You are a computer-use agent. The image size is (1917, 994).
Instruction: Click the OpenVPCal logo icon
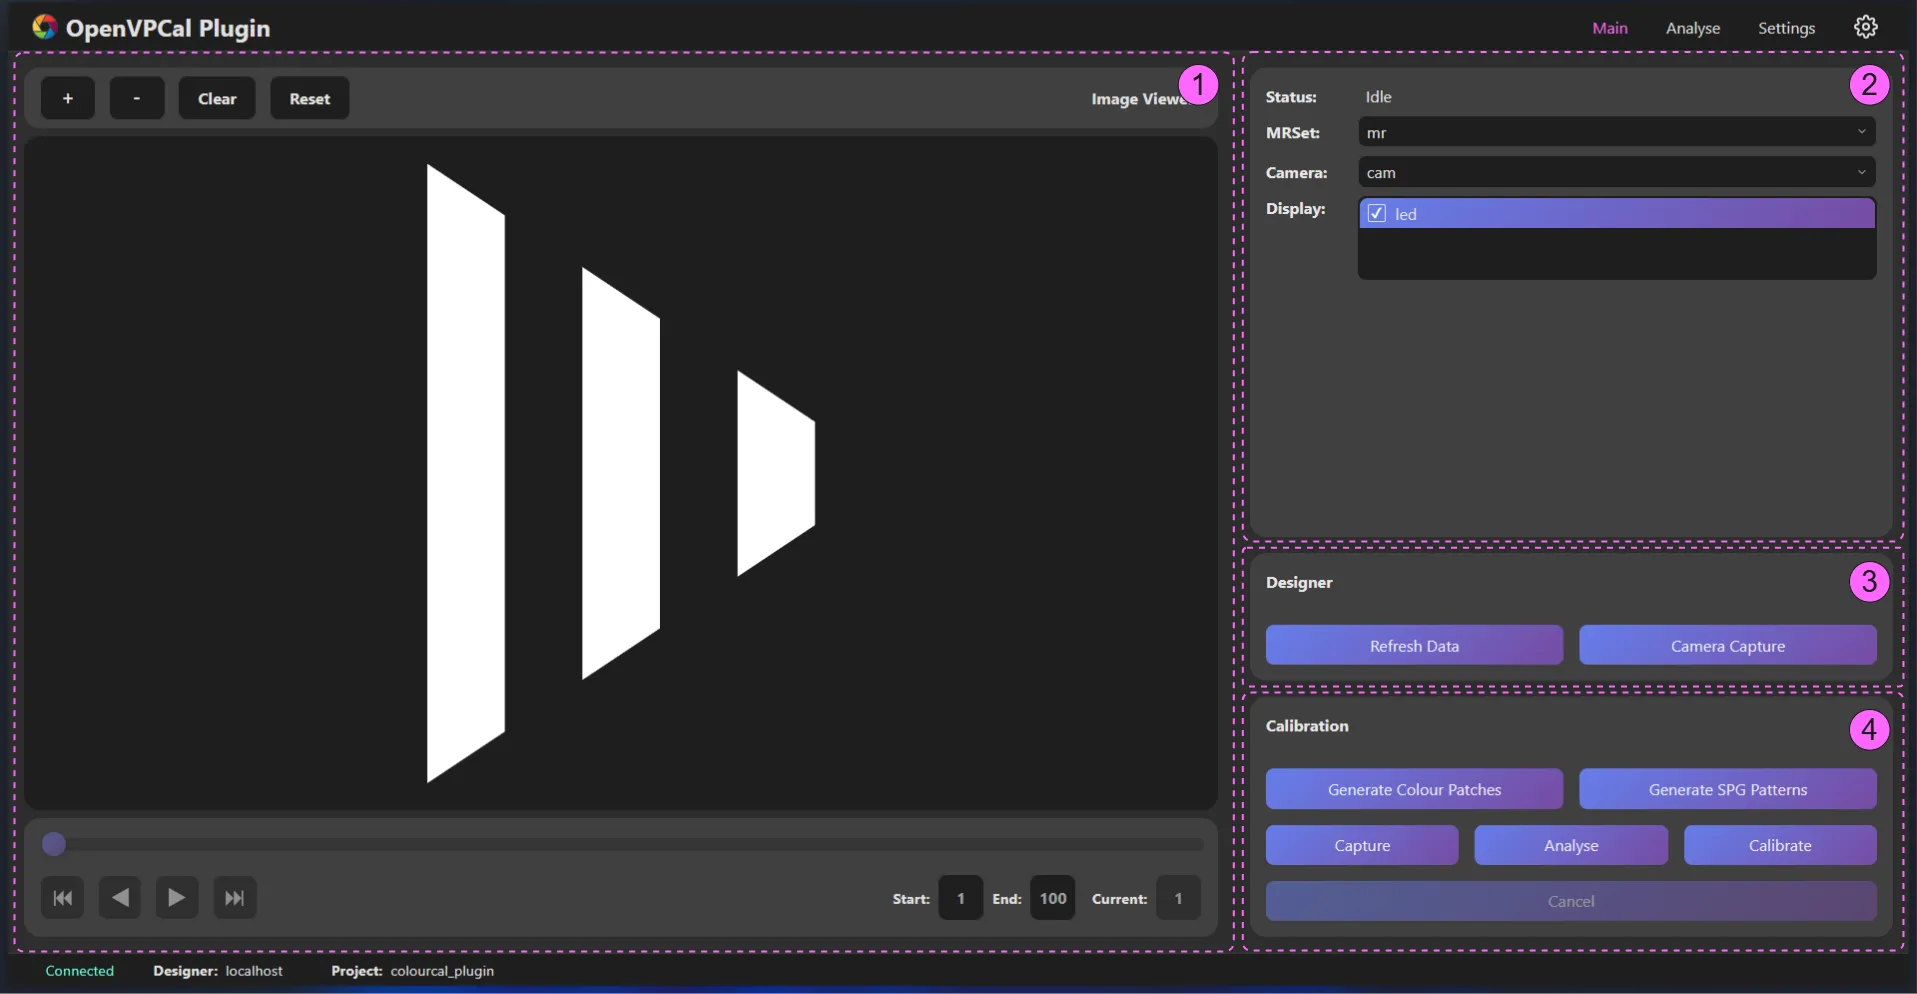click(x=44, y=27)
